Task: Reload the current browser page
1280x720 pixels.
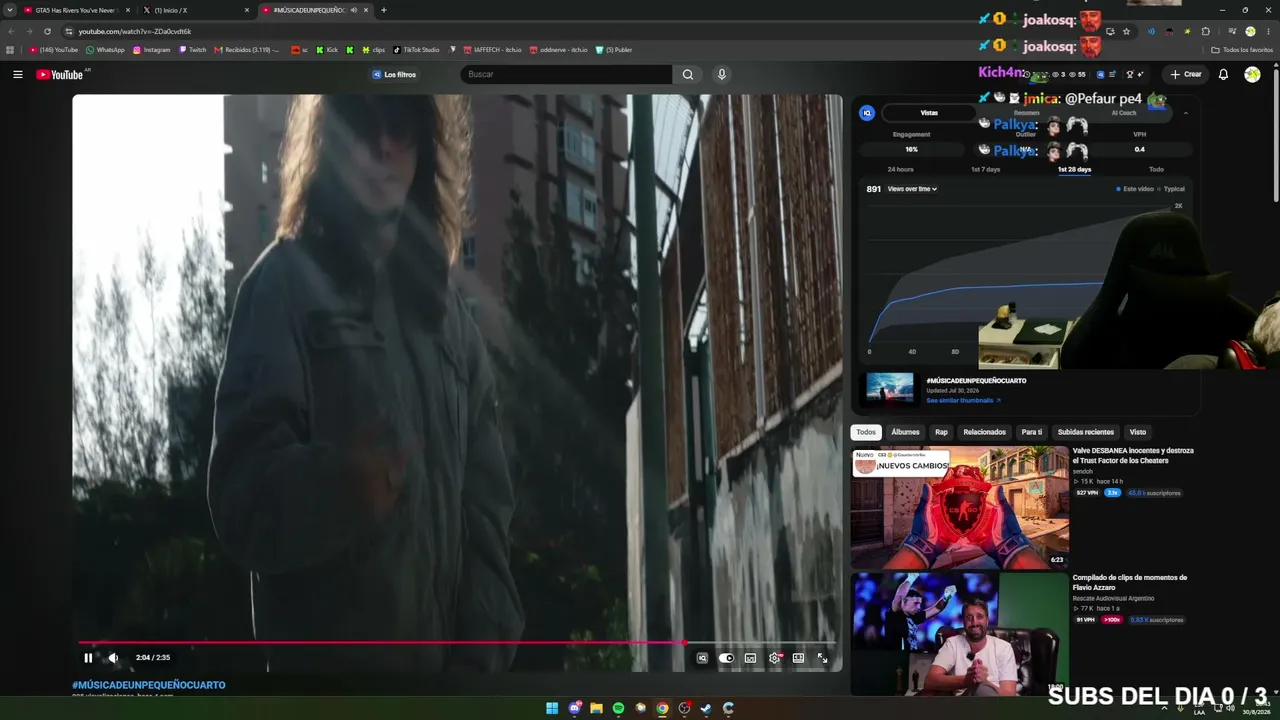Action: (47, 31)
